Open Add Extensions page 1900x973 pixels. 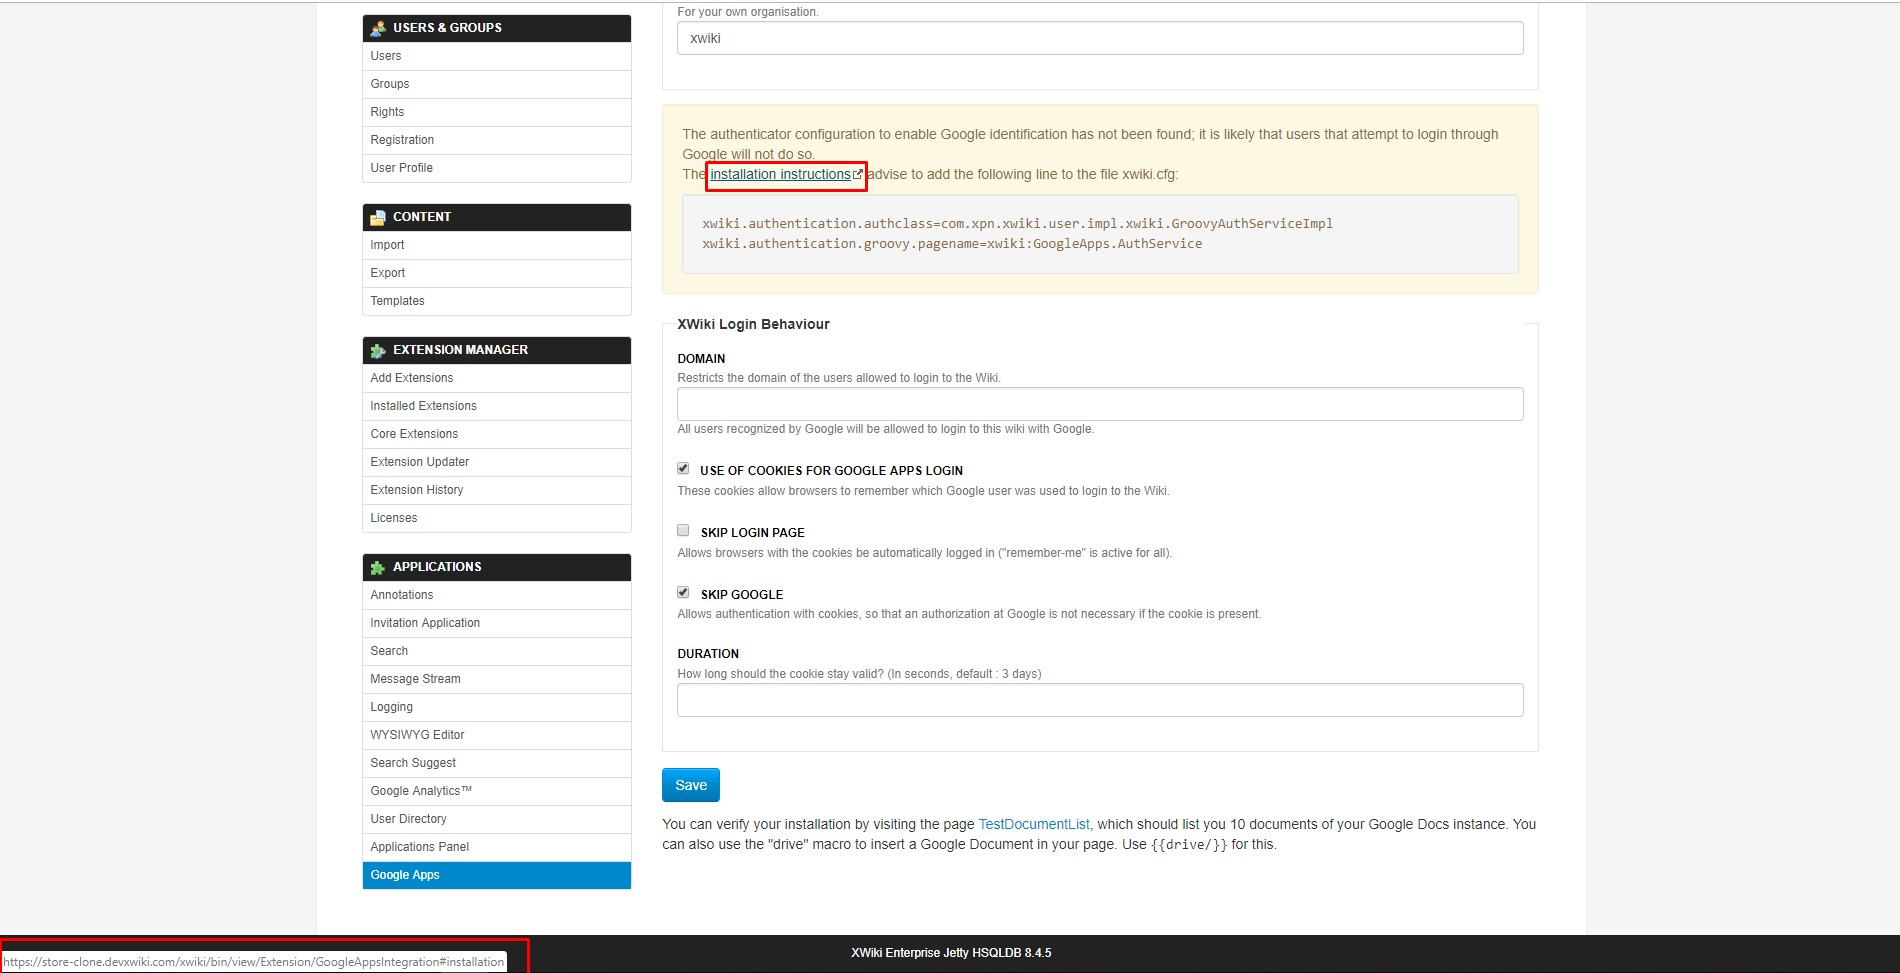point(496,378)
